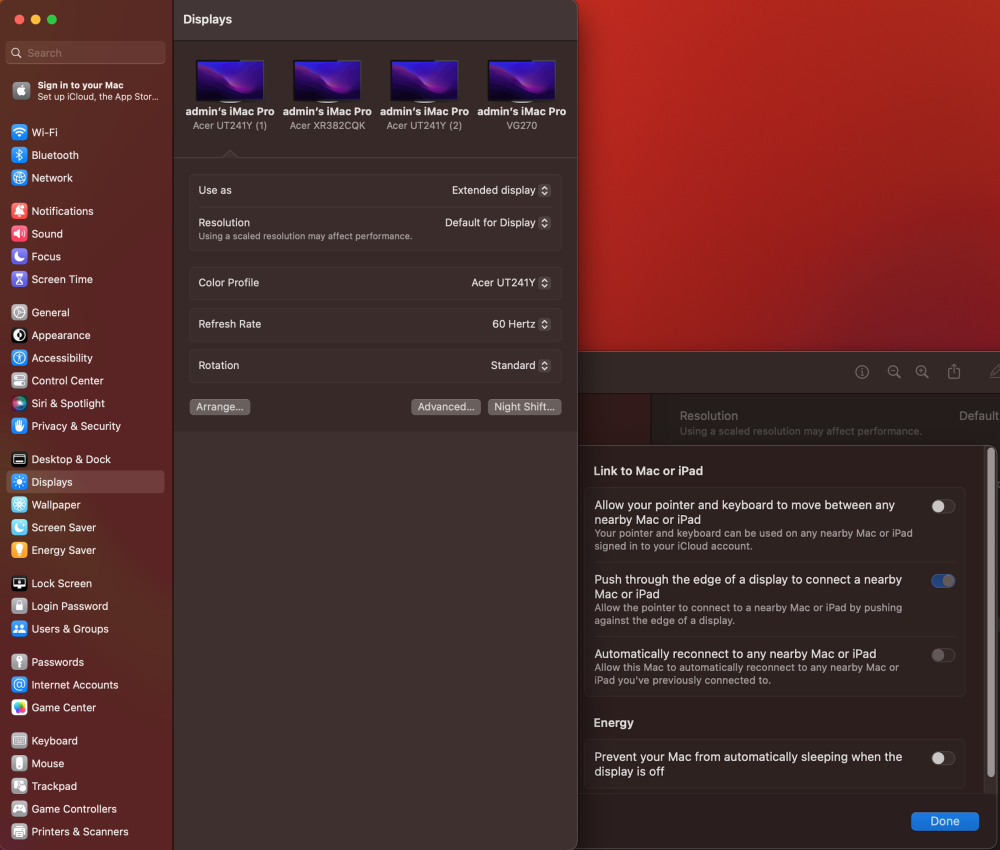The image size is (1000, 850).
Task: Open Control Center settings
Action: coord(85,381)
